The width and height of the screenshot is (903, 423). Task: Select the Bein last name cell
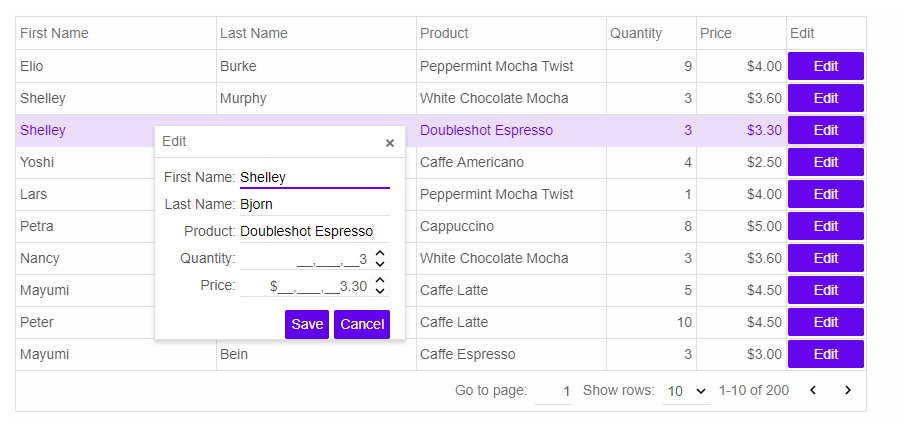[316, 354]
